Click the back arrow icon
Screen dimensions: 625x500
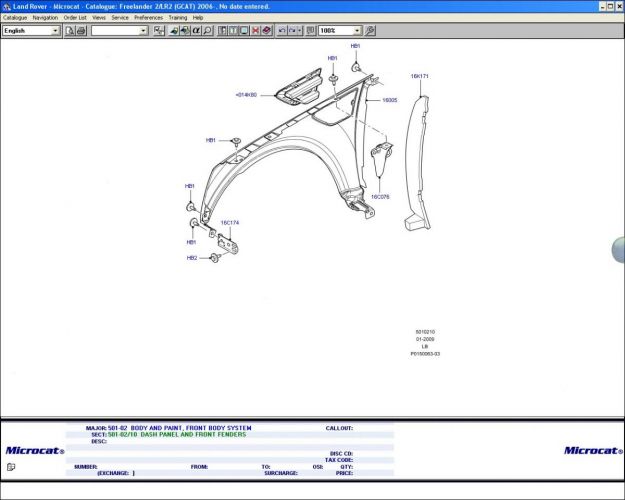pyautogui.click(x=282, y=31)
